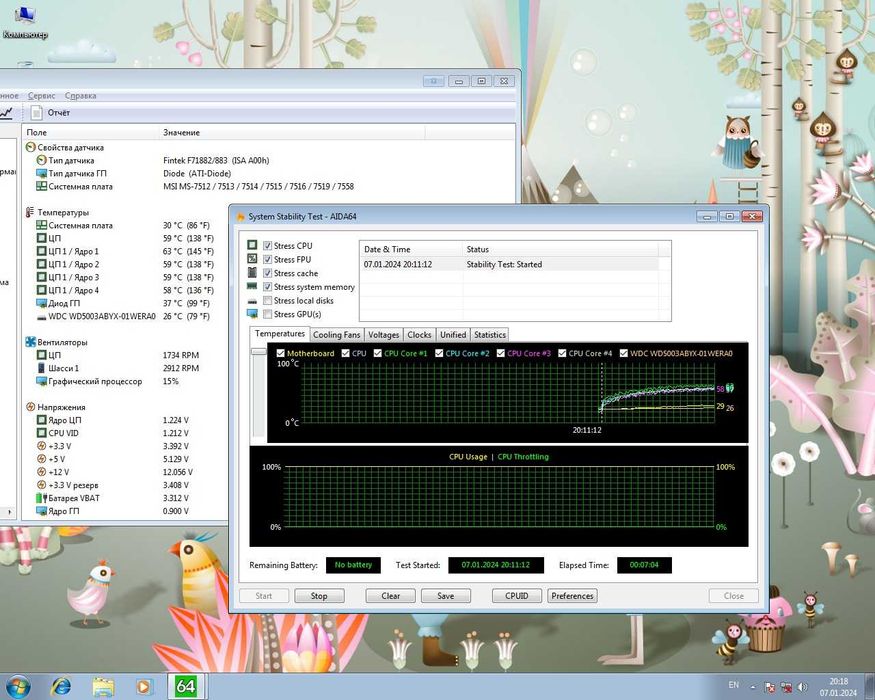
Task: Toggle the Stress CPU checkbox
Action: [x=268, y=246]
